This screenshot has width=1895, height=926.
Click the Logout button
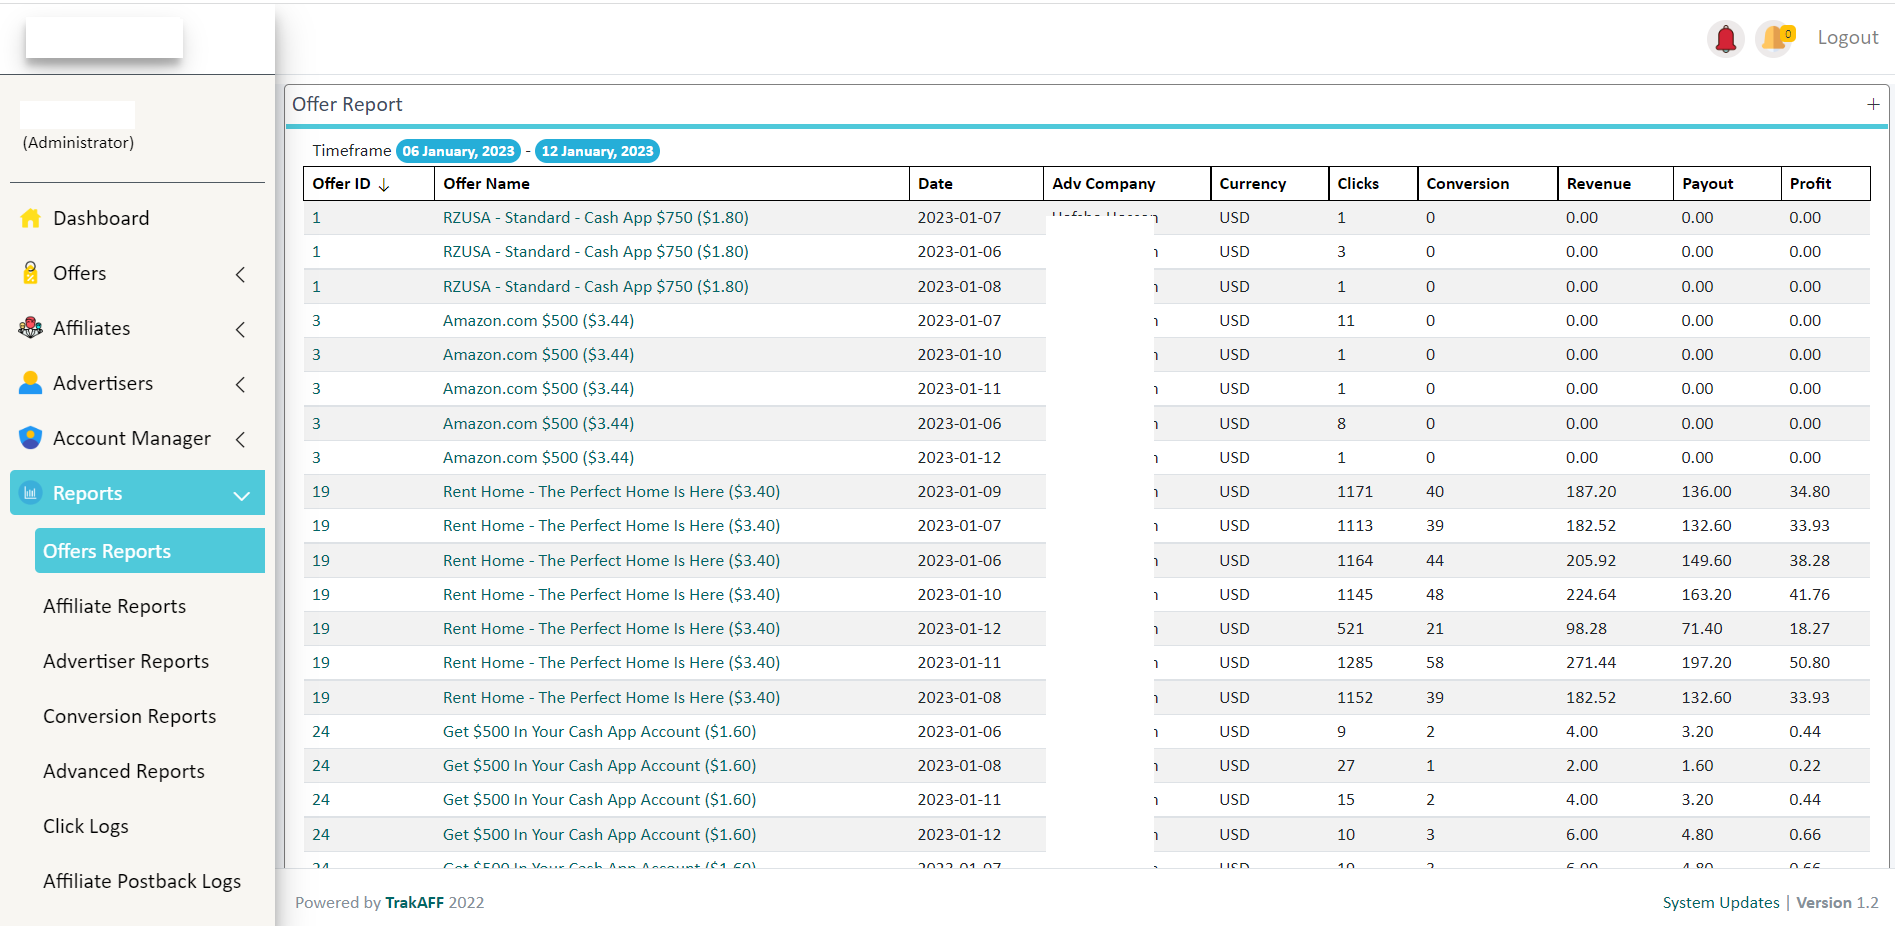(x=1847, y=37)
